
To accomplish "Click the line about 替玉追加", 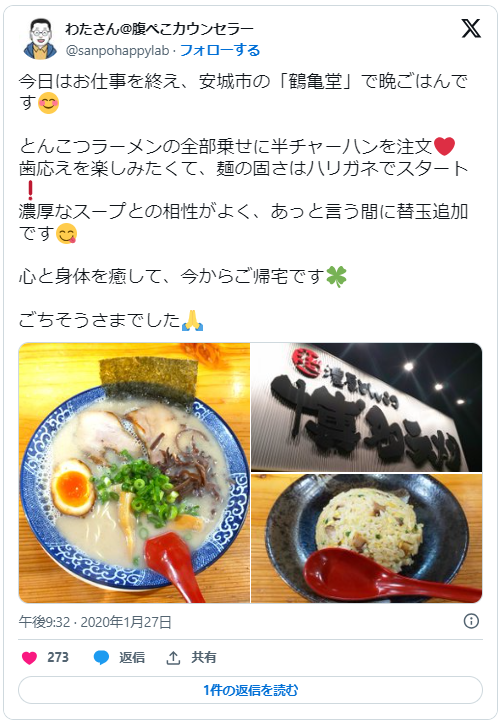I will click(x=243, y=222).
